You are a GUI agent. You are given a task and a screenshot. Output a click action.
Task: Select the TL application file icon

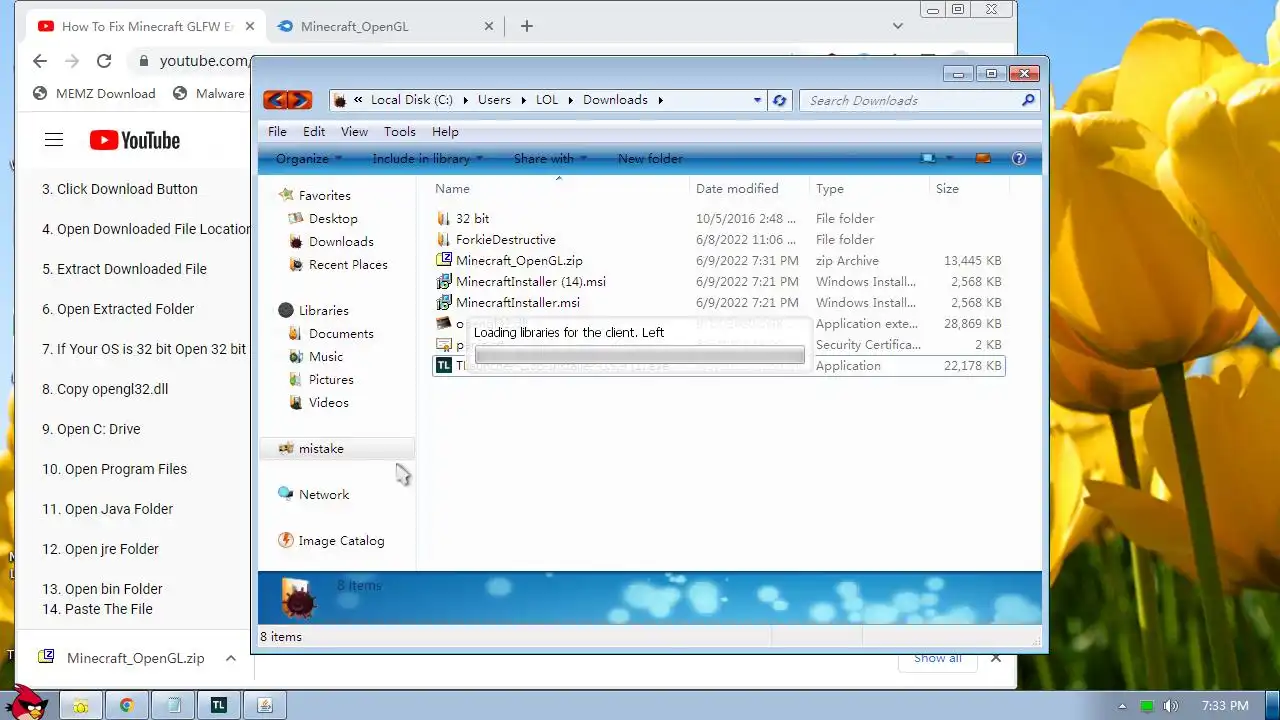tap(445, 365)
